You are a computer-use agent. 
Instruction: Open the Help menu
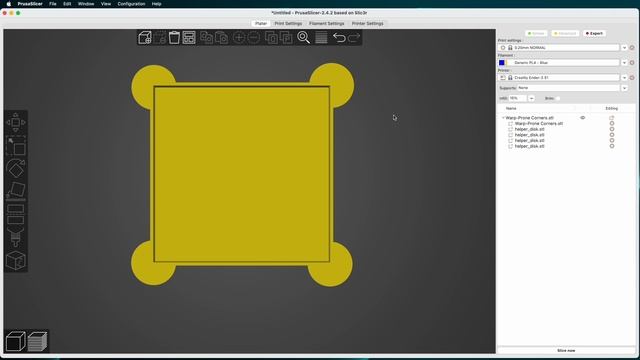(x=156, y=4)
